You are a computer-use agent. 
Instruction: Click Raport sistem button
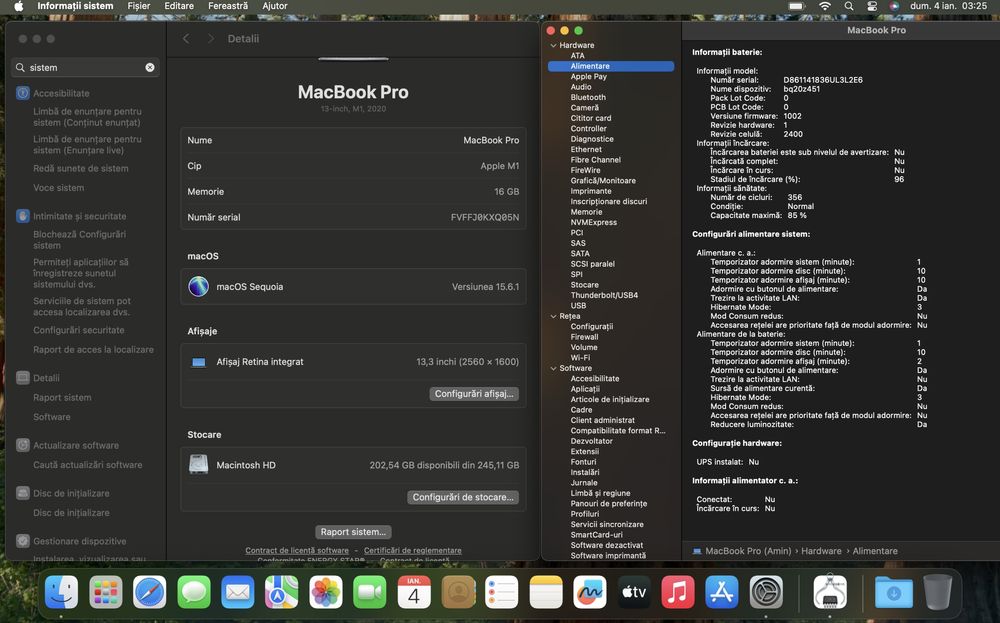tap(353, 532)
